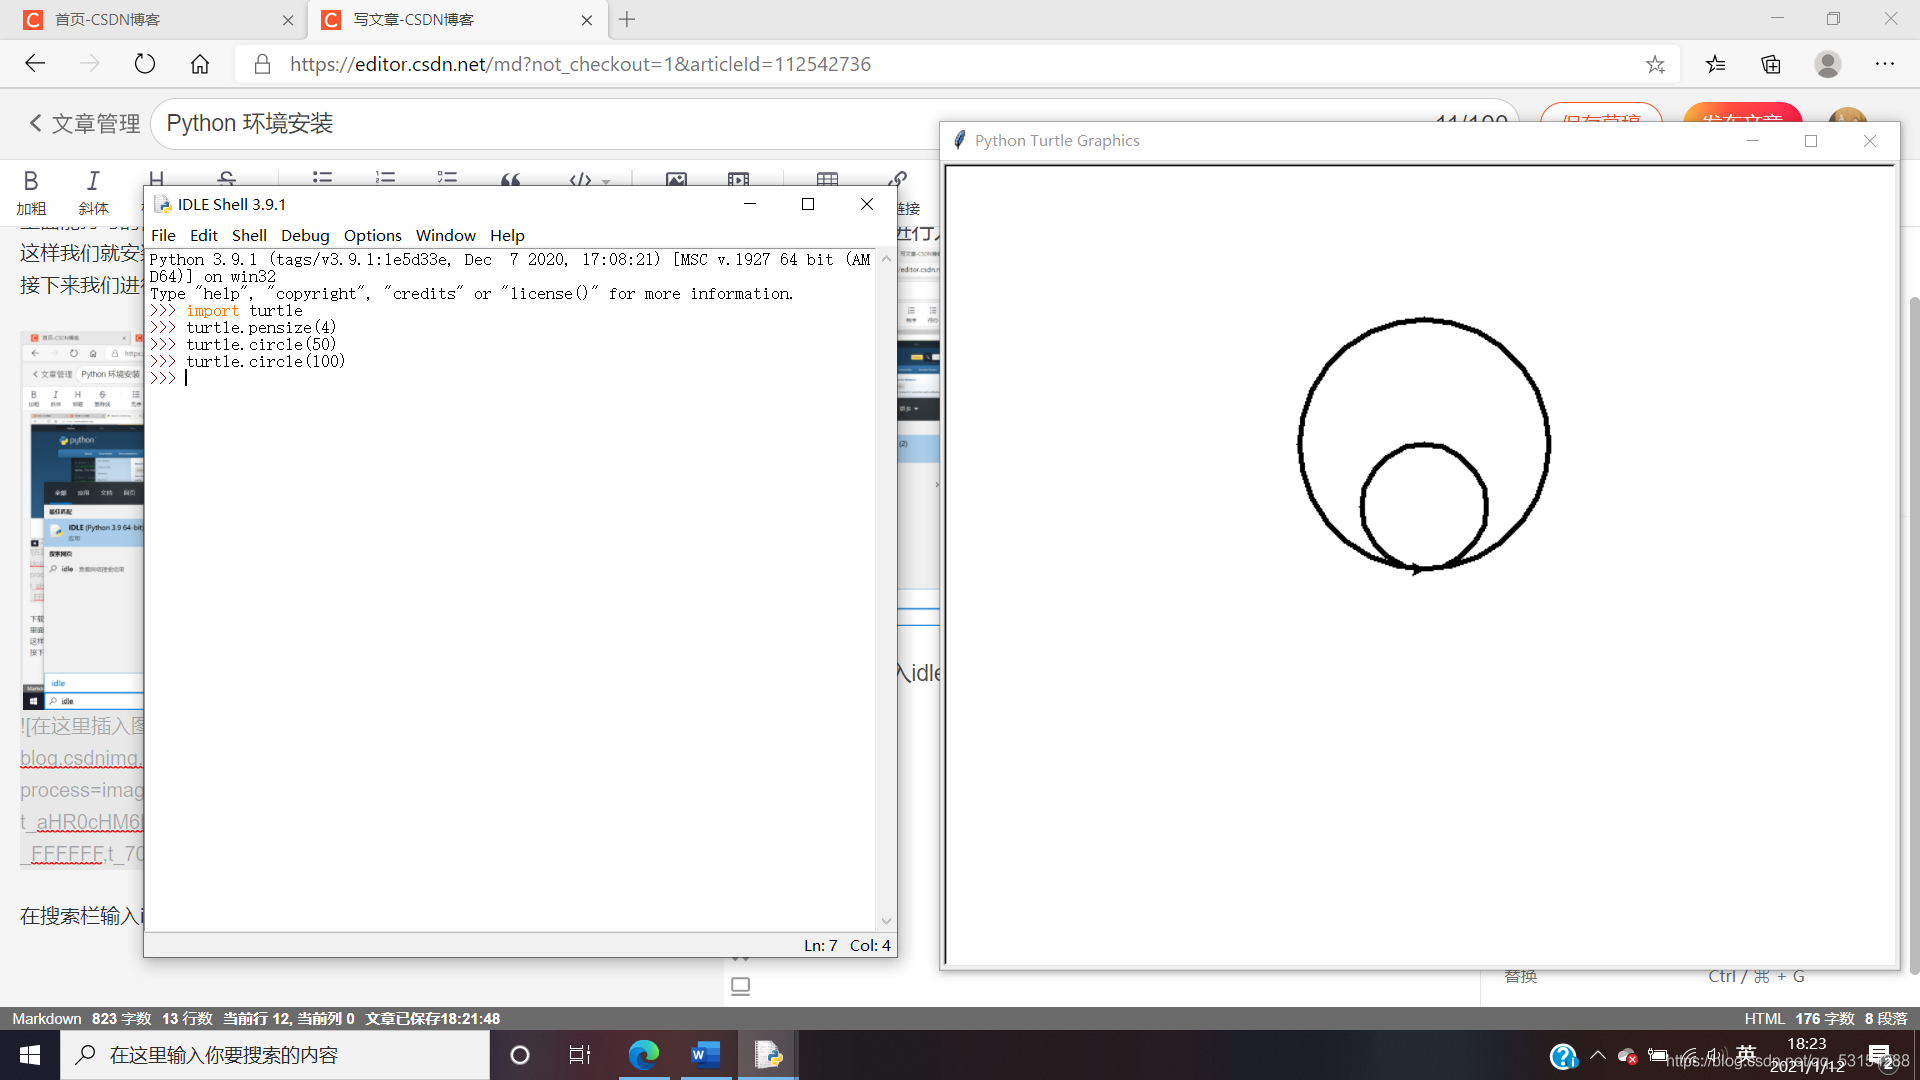
Task: Click the line 'turtle.circle(50)' in IDLE
Action: (x=261, y=344)
